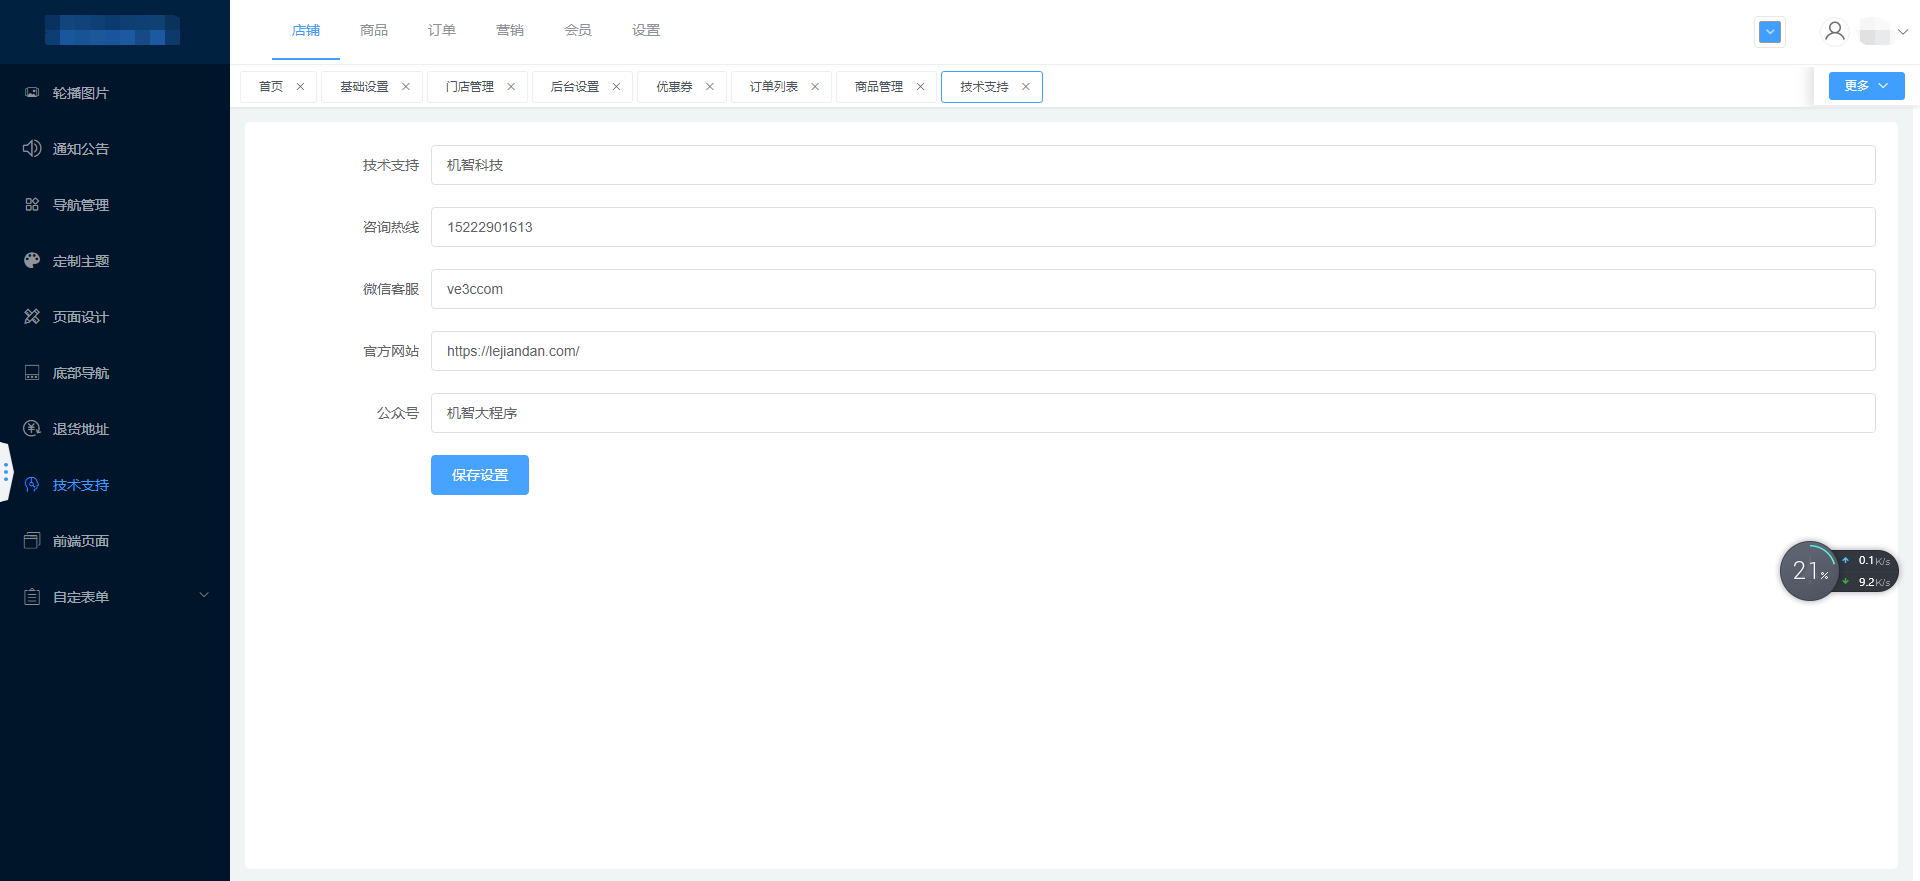
Task: Click the 通知公告 speaker icon
Action: coord(32,148)
